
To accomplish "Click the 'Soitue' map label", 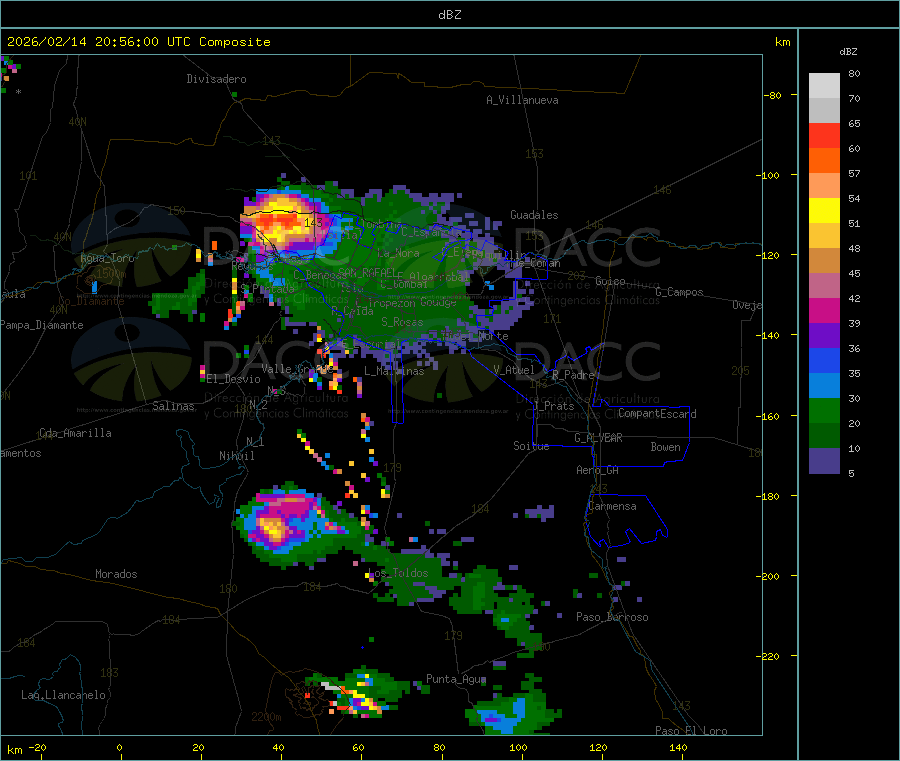I will (x=532, y=446).
